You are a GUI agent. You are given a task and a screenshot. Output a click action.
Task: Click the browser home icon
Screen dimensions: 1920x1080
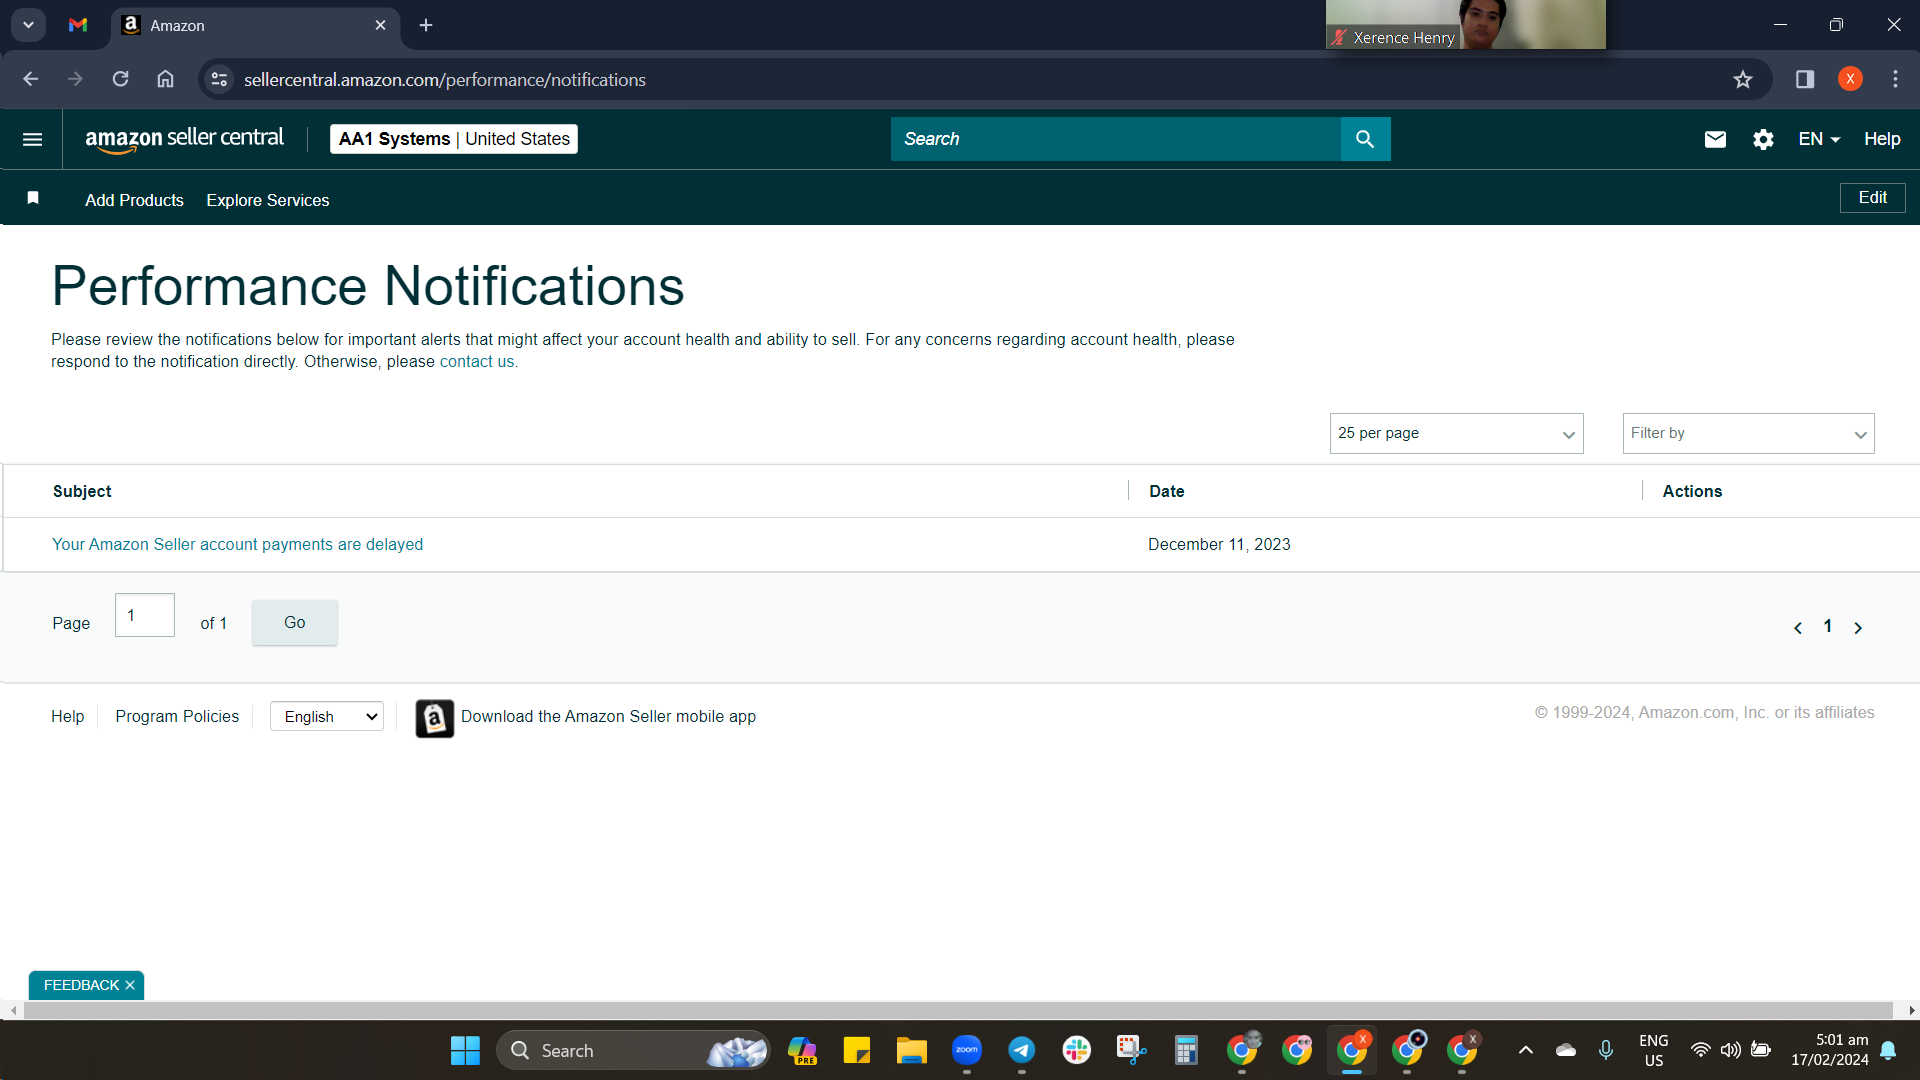(165, 79)
